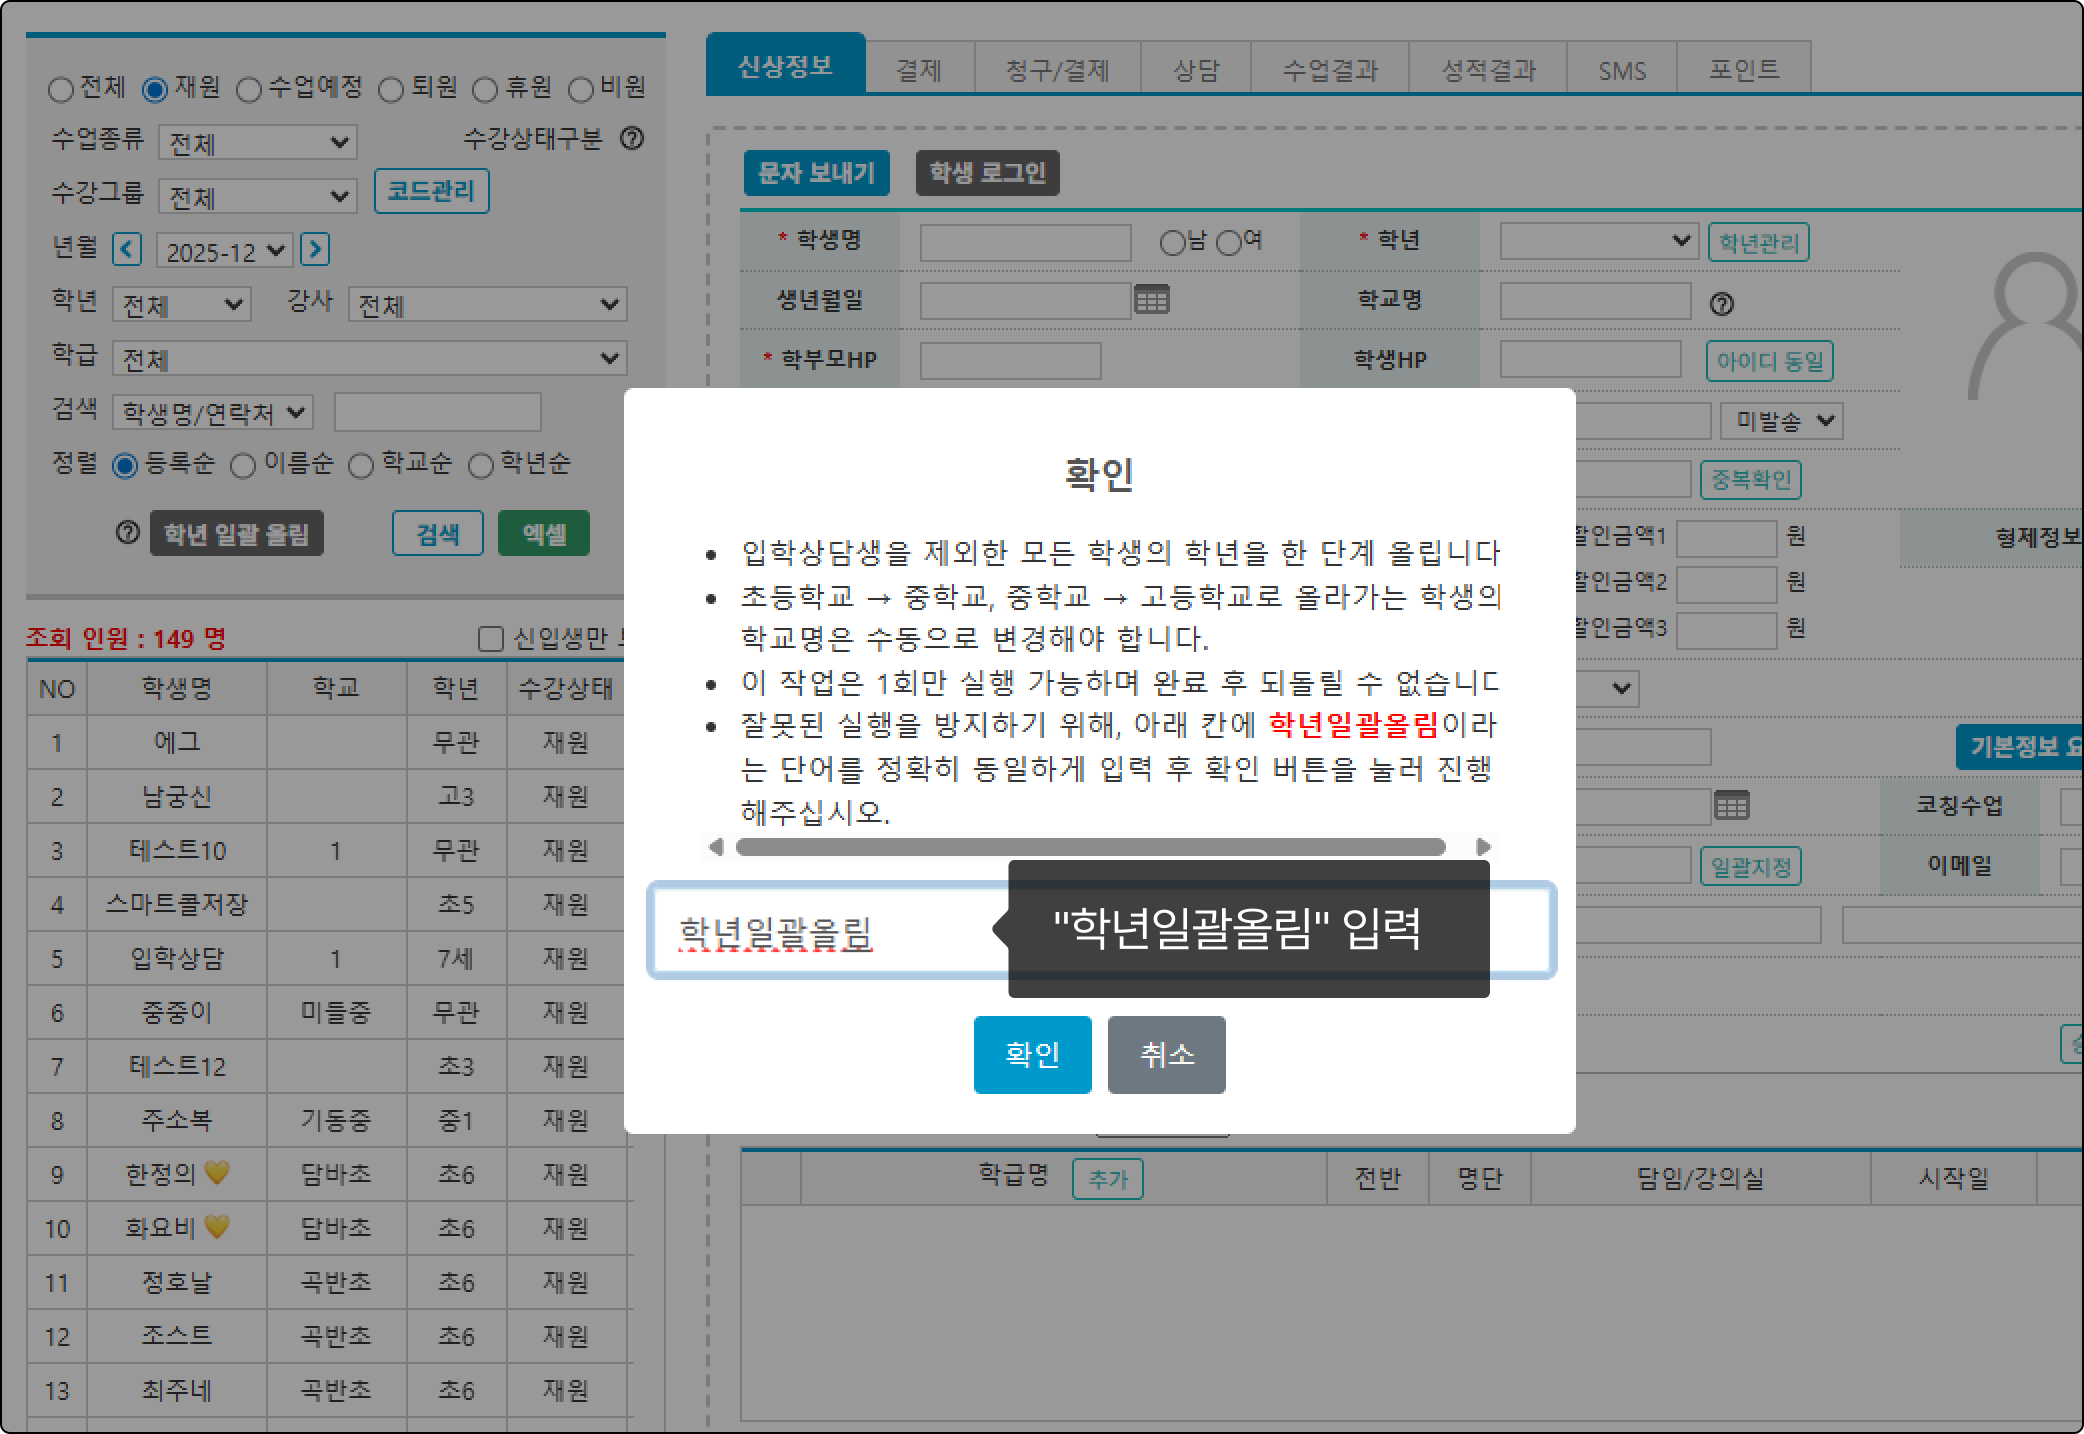Check the 신입생만 checkbox
The height and width of the screenshot is (1434, 2084).
tap(490, 639)
